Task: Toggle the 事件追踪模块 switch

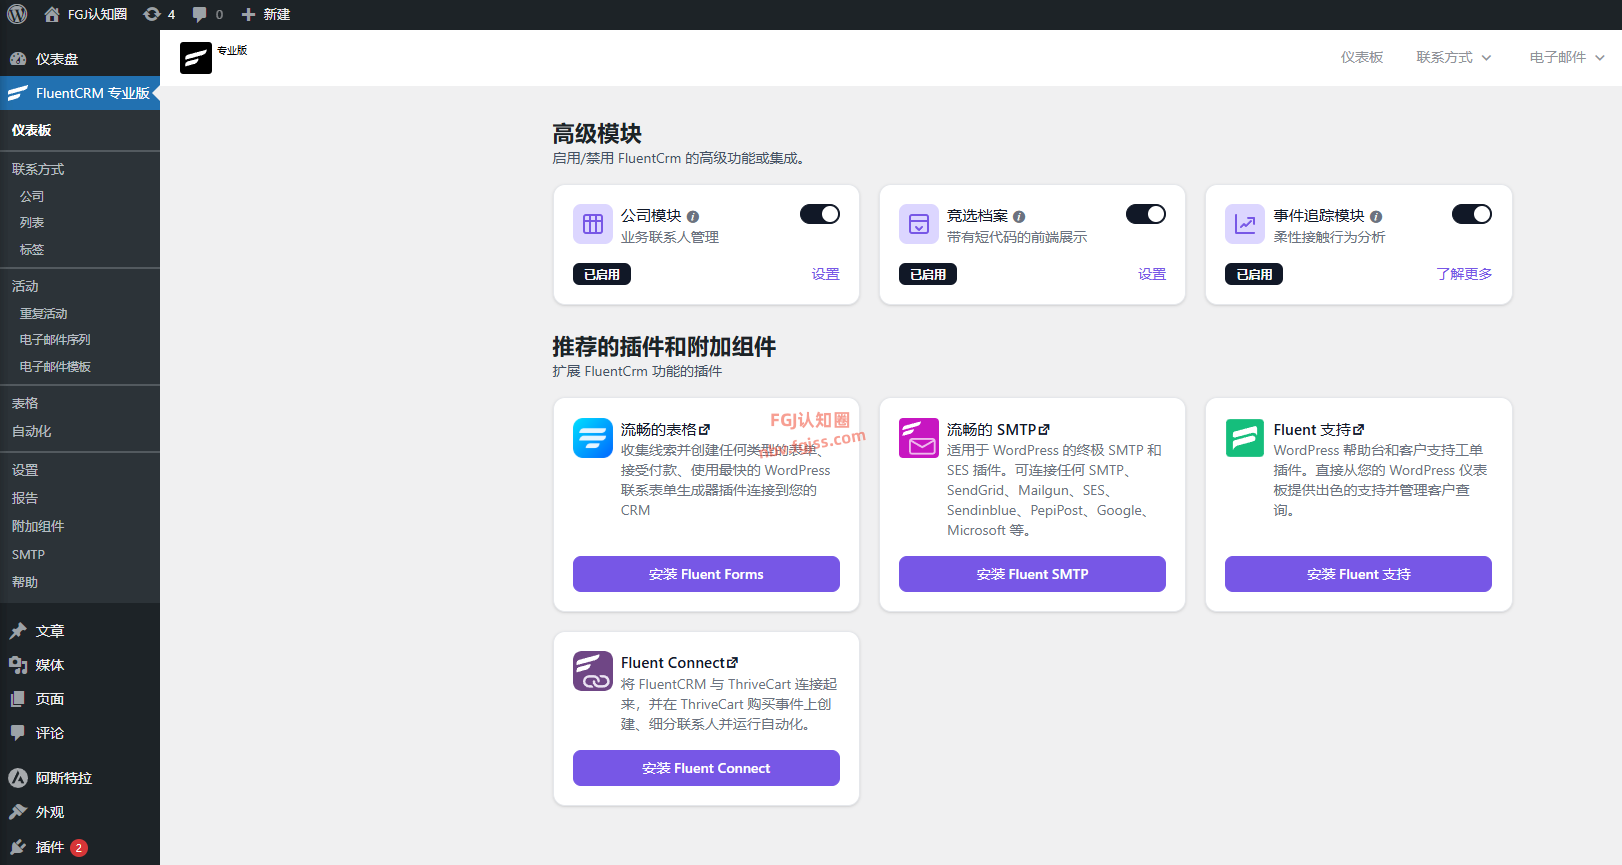Action: click(1472, 214)
